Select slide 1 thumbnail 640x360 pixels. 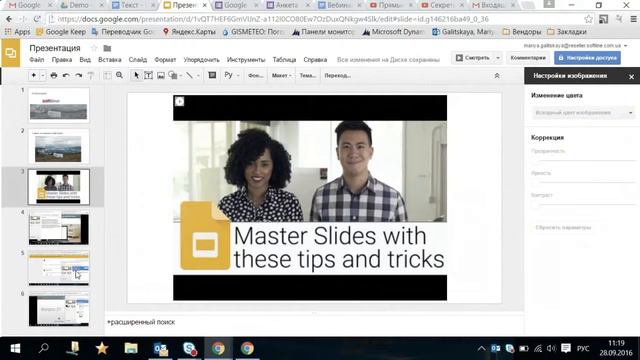(x=59, y=105)
